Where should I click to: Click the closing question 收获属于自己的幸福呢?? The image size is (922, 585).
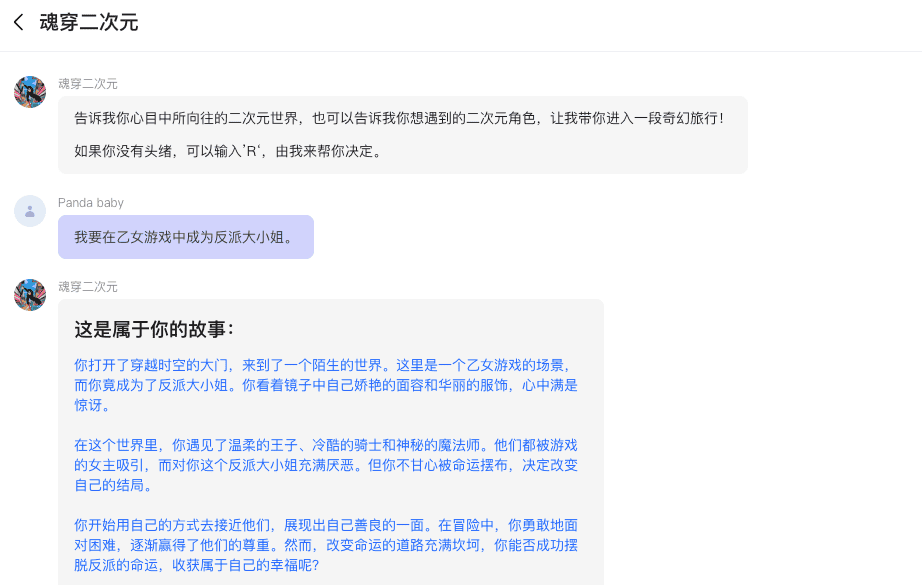click(x=196, y=565)
